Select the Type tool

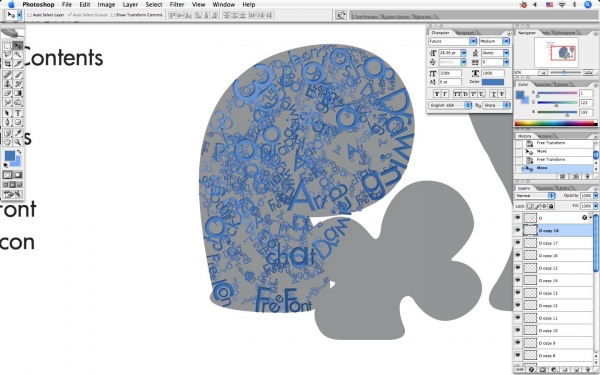click(18, 113)
